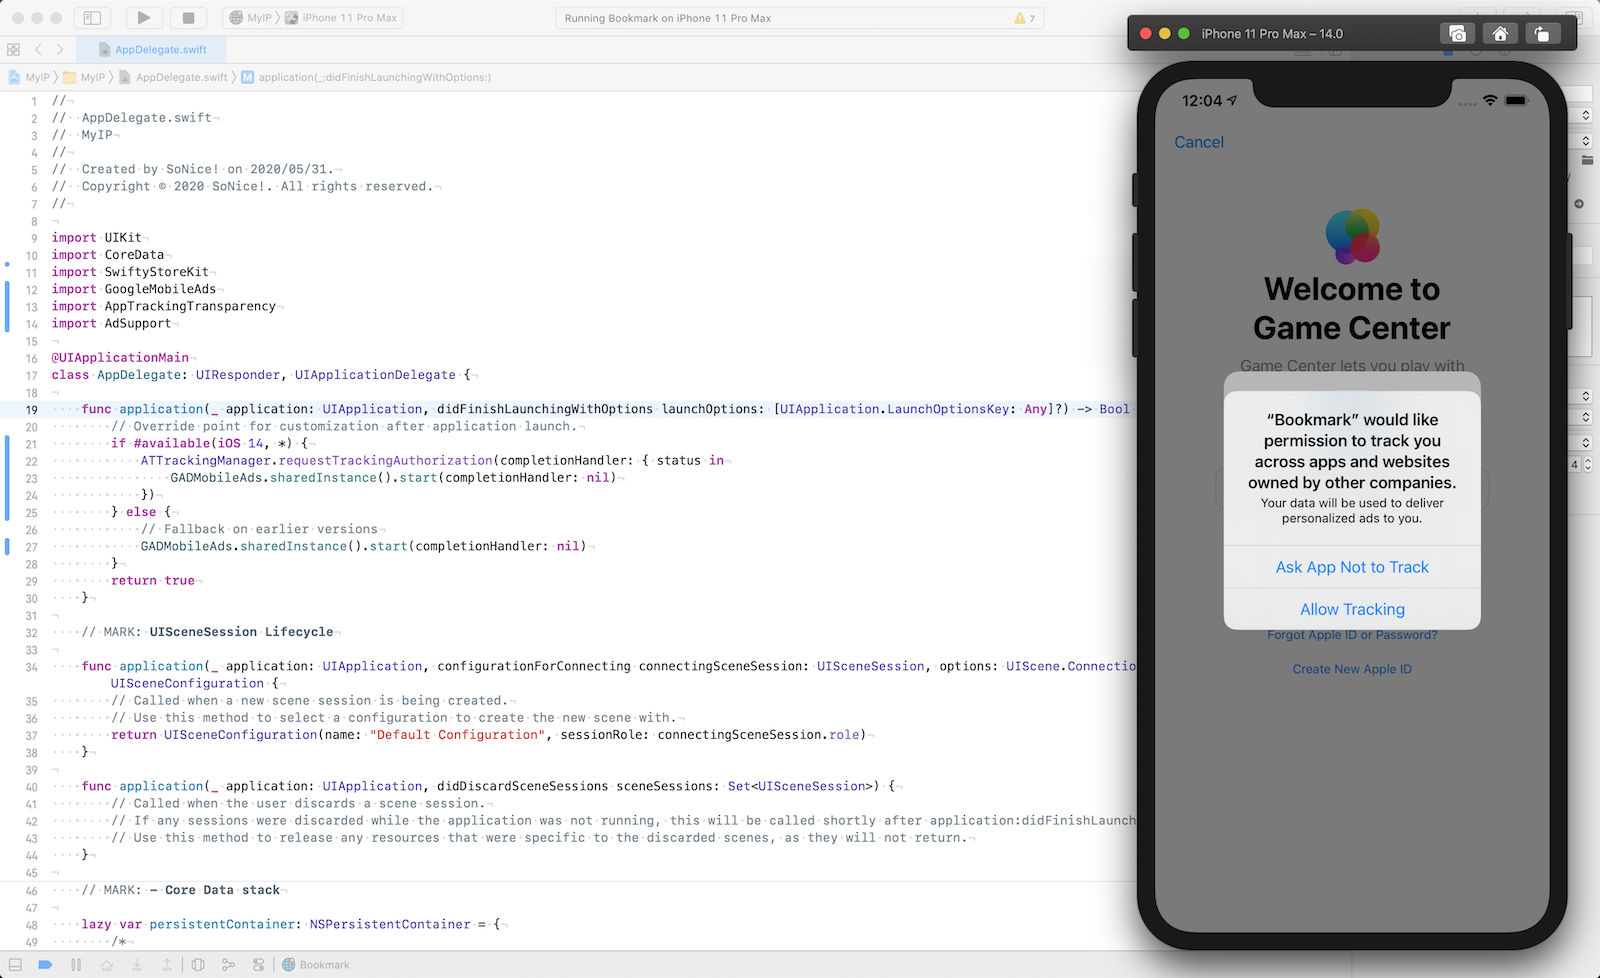Screen dimensions: 1600x978
Task: Click the Run (play) button in Xcode
Action: click(x=144, y=18)
